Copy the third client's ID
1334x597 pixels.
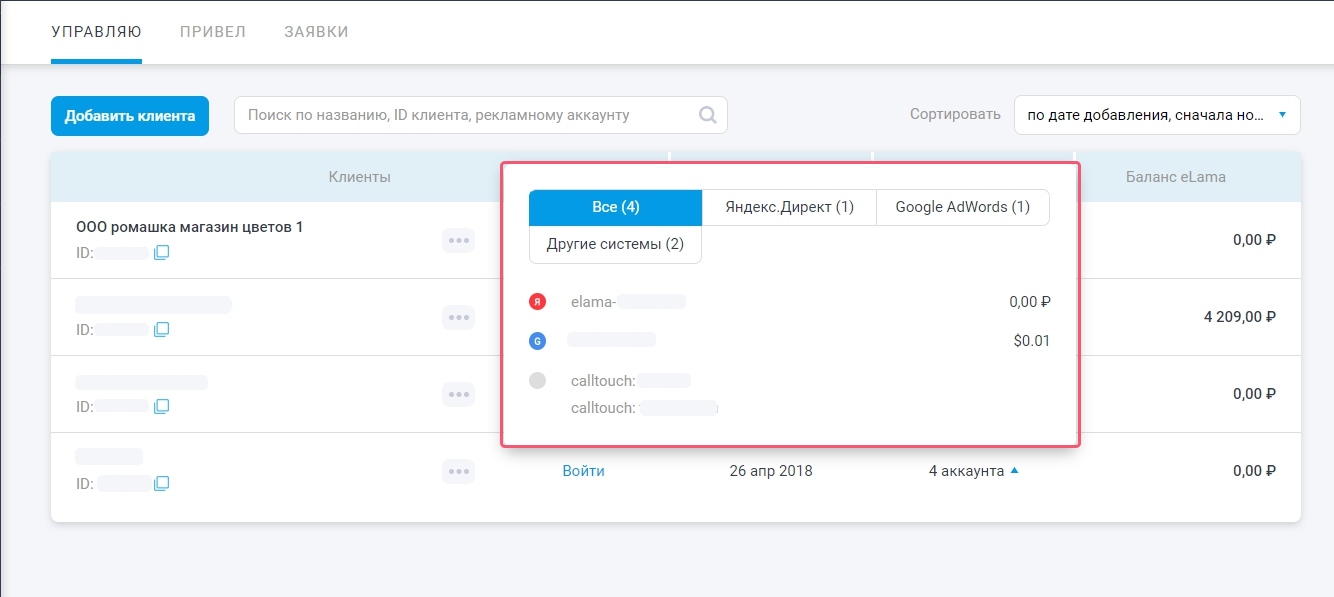(x=161, y=407)
